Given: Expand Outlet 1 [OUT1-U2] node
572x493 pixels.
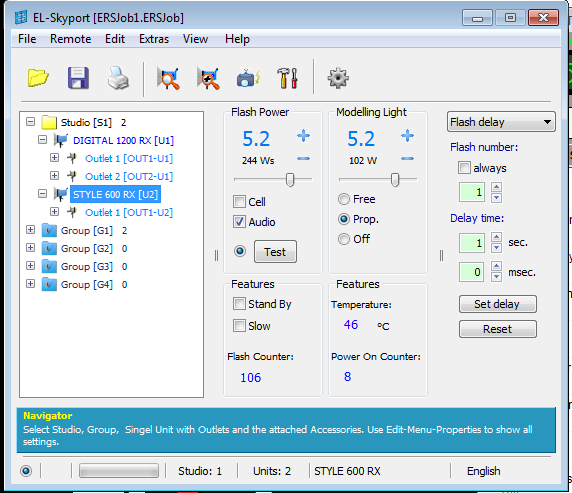Looking at the screenshot, I should [54, 212].
